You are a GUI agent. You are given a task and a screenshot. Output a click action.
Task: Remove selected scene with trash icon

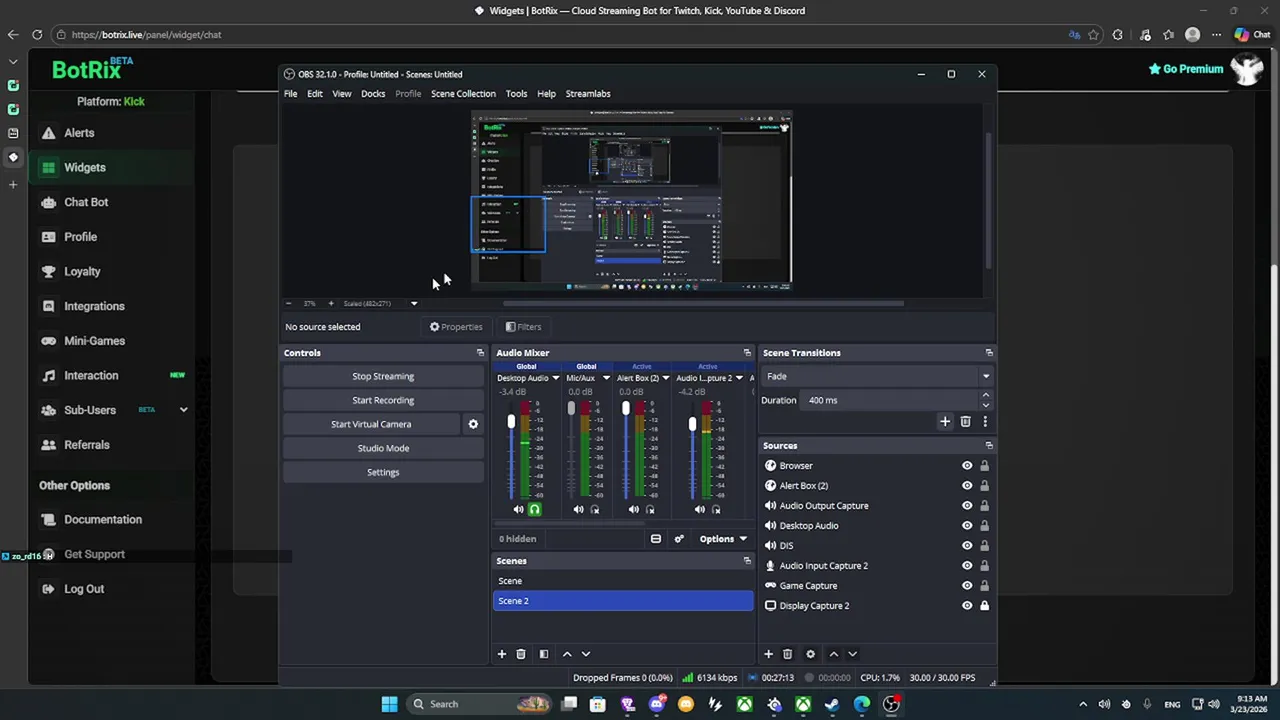[521, 654]
